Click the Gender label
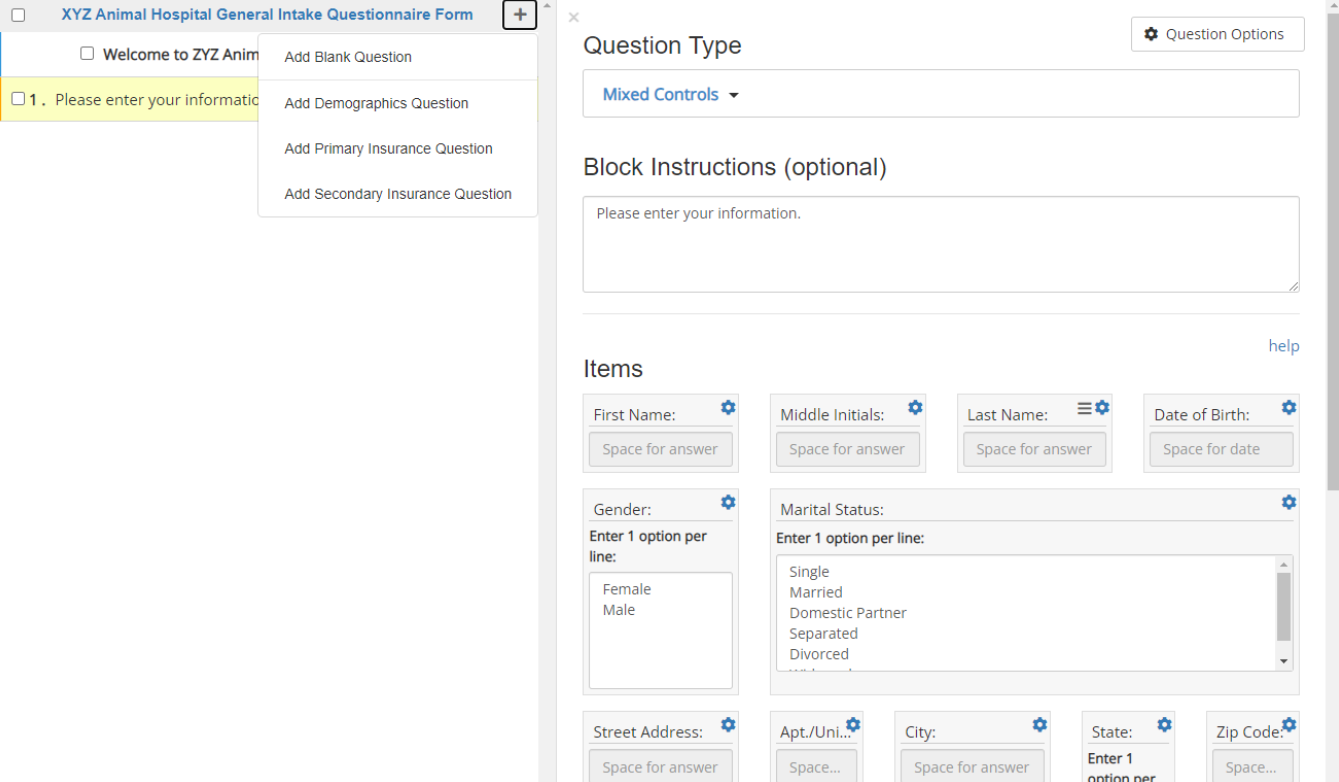The image size is (1339, 782). 622,509
